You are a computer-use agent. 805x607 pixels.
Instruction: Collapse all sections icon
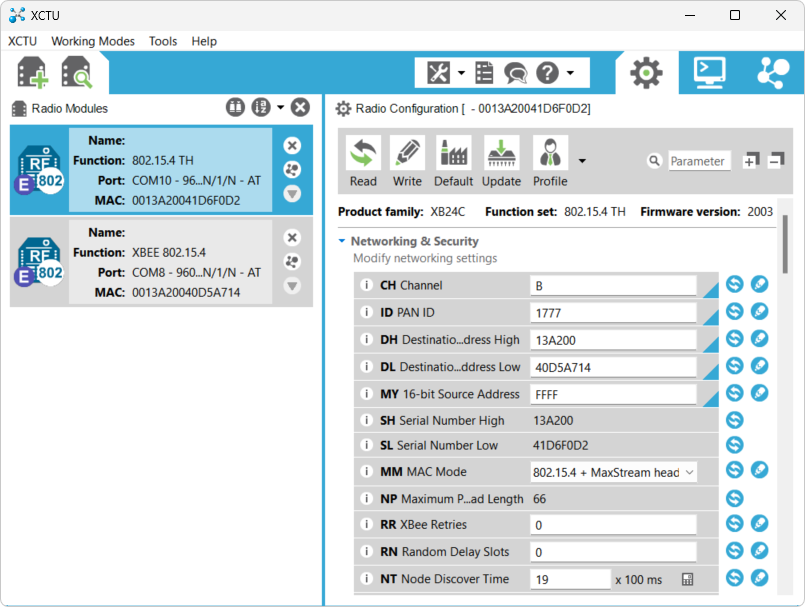[x=776, y=161]
